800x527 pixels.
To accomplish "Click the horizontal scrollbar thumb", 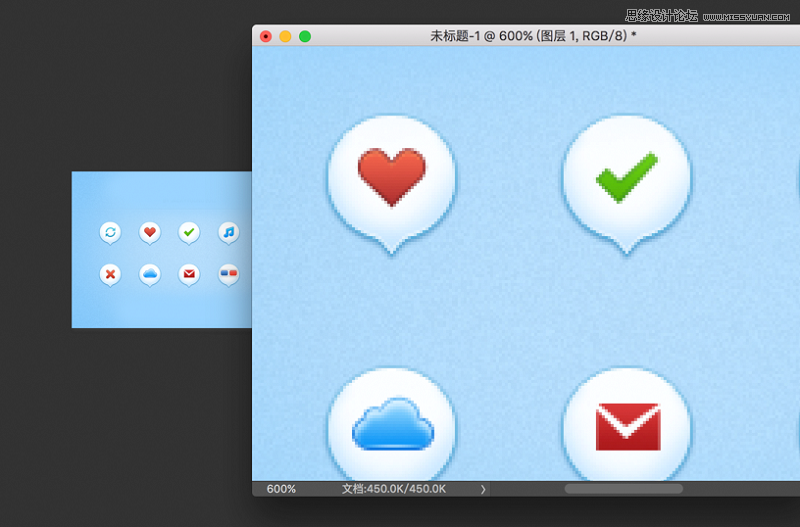I will click(623, 489).
